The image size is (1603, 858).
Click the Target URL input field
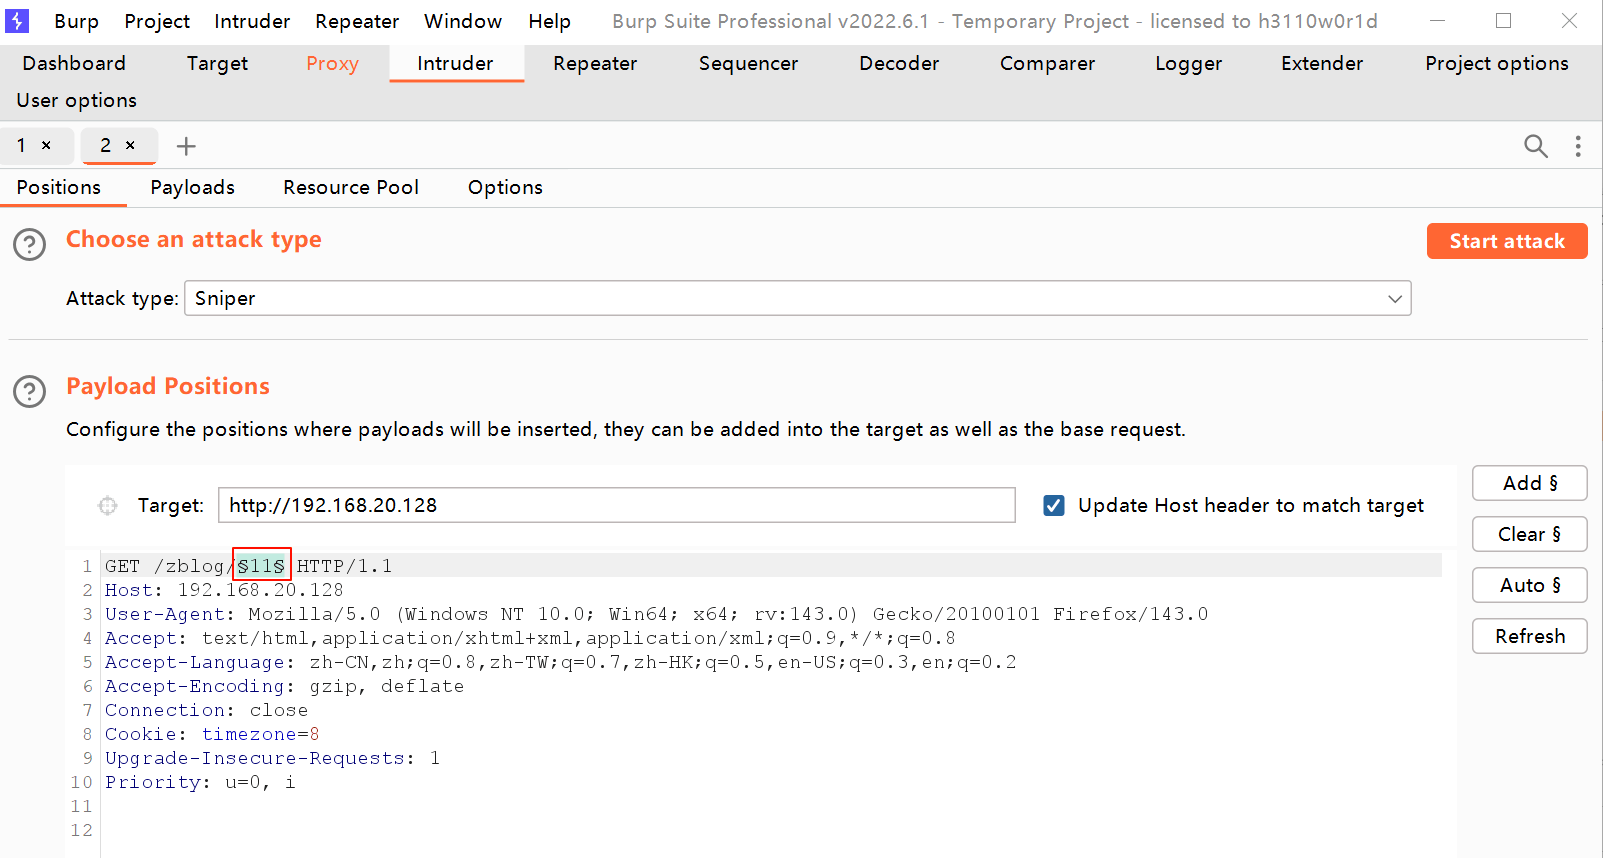tap(617, 505)
